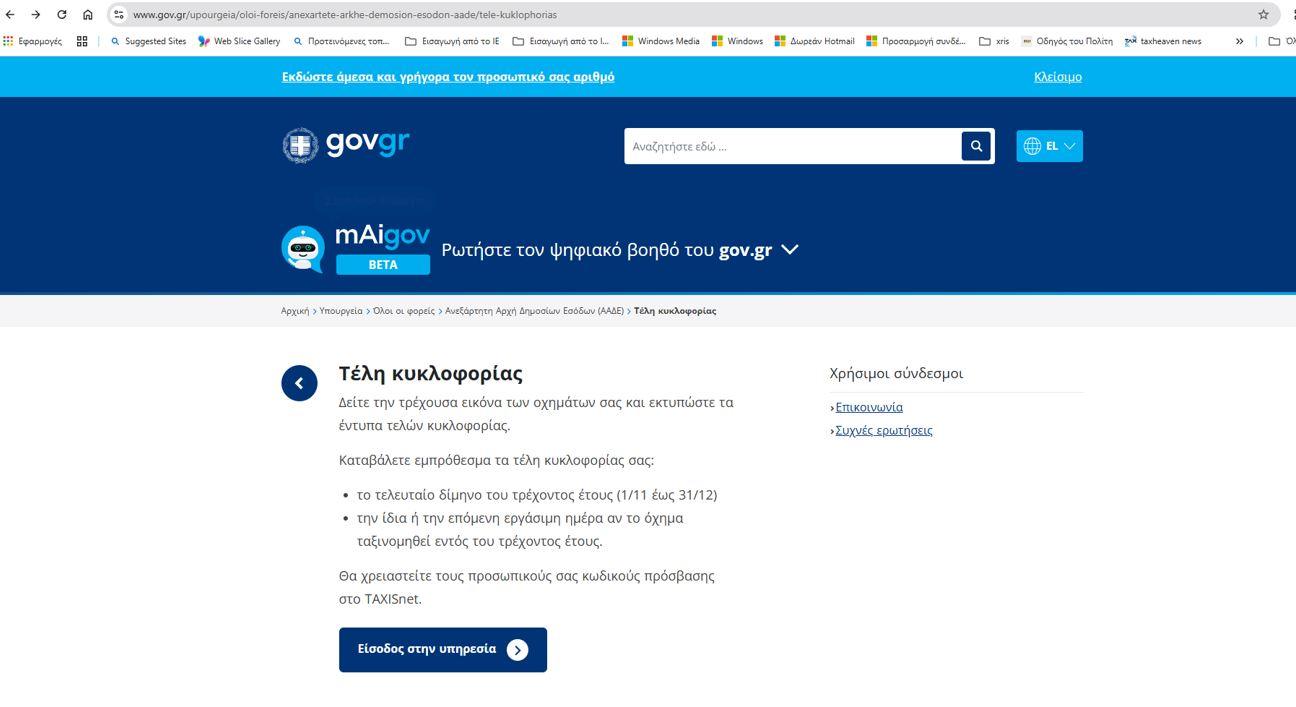Reload the current page
Image resolution: width=1296 pixels, height=707 pixels.
coord(62,15)
